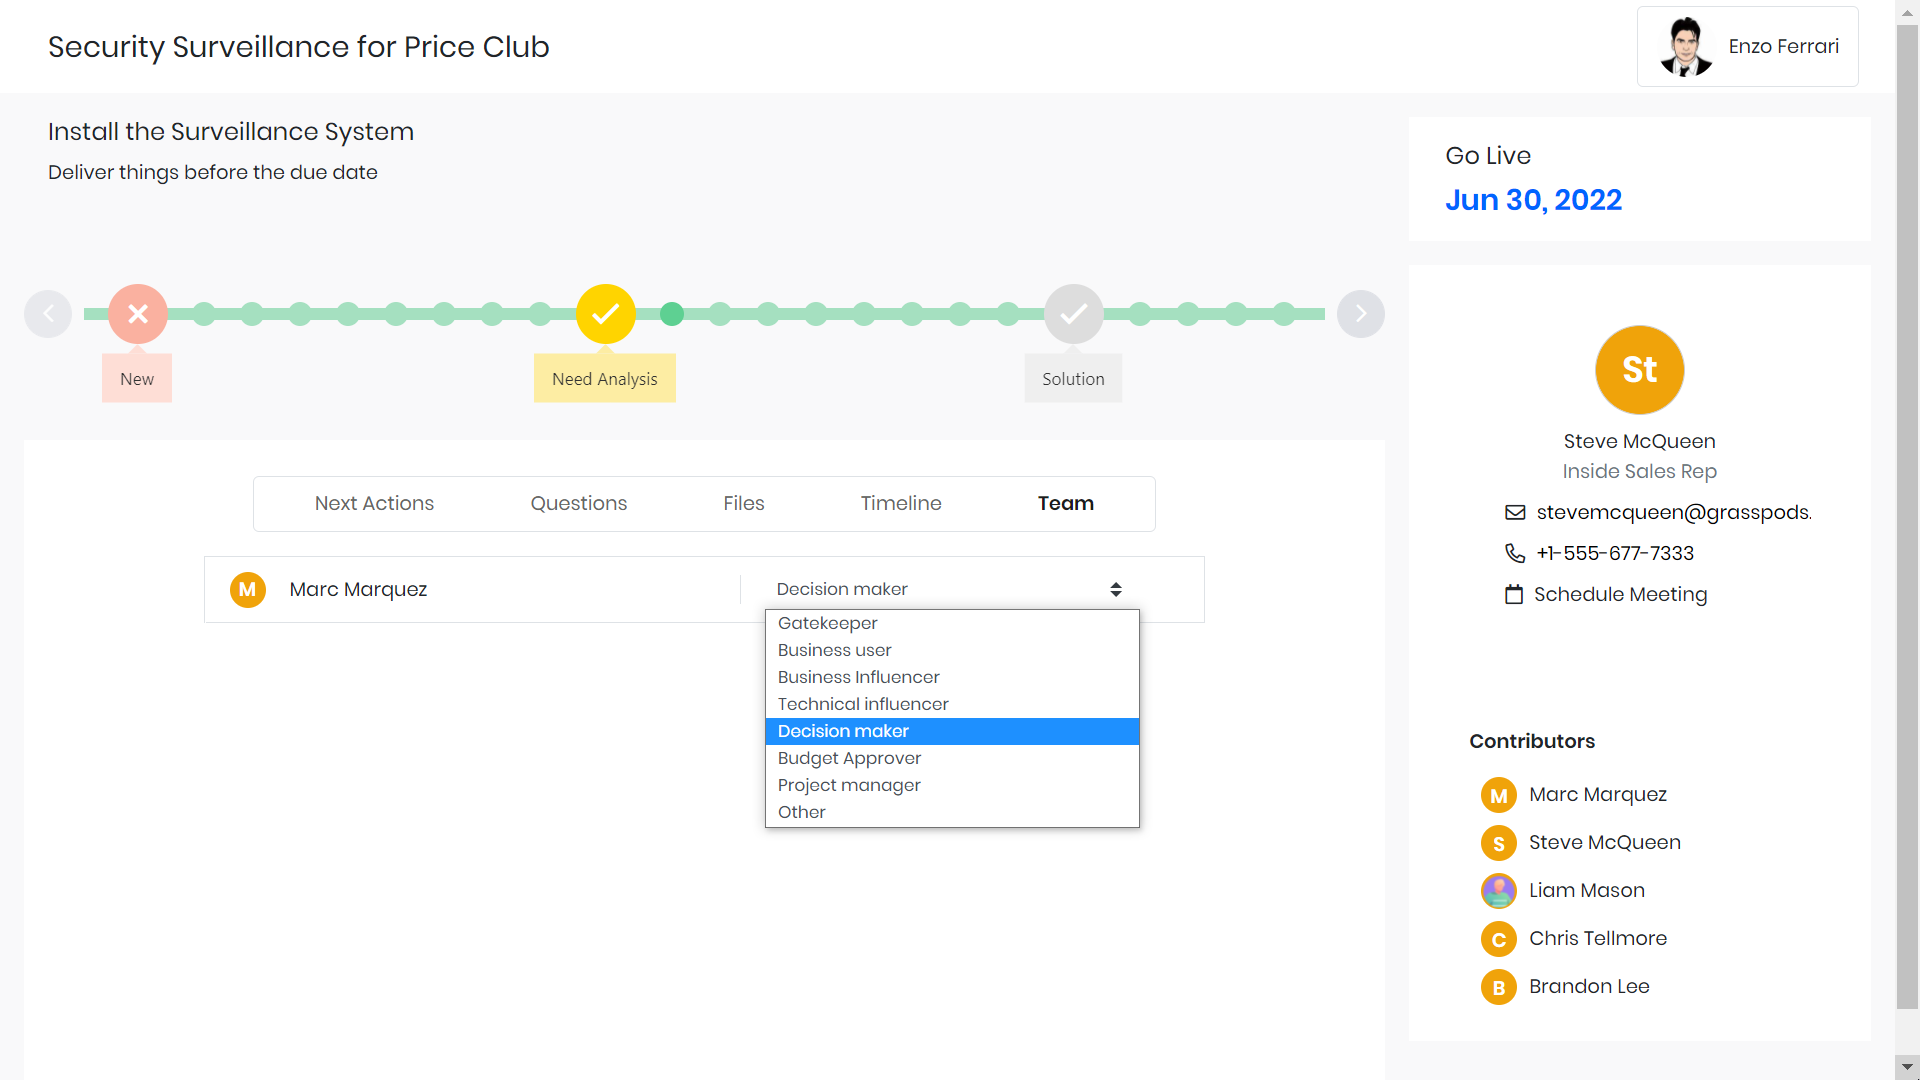Click the Schedule Meeting link
Viewport: 1920px width, 1080px height.
coord(1620,594)
